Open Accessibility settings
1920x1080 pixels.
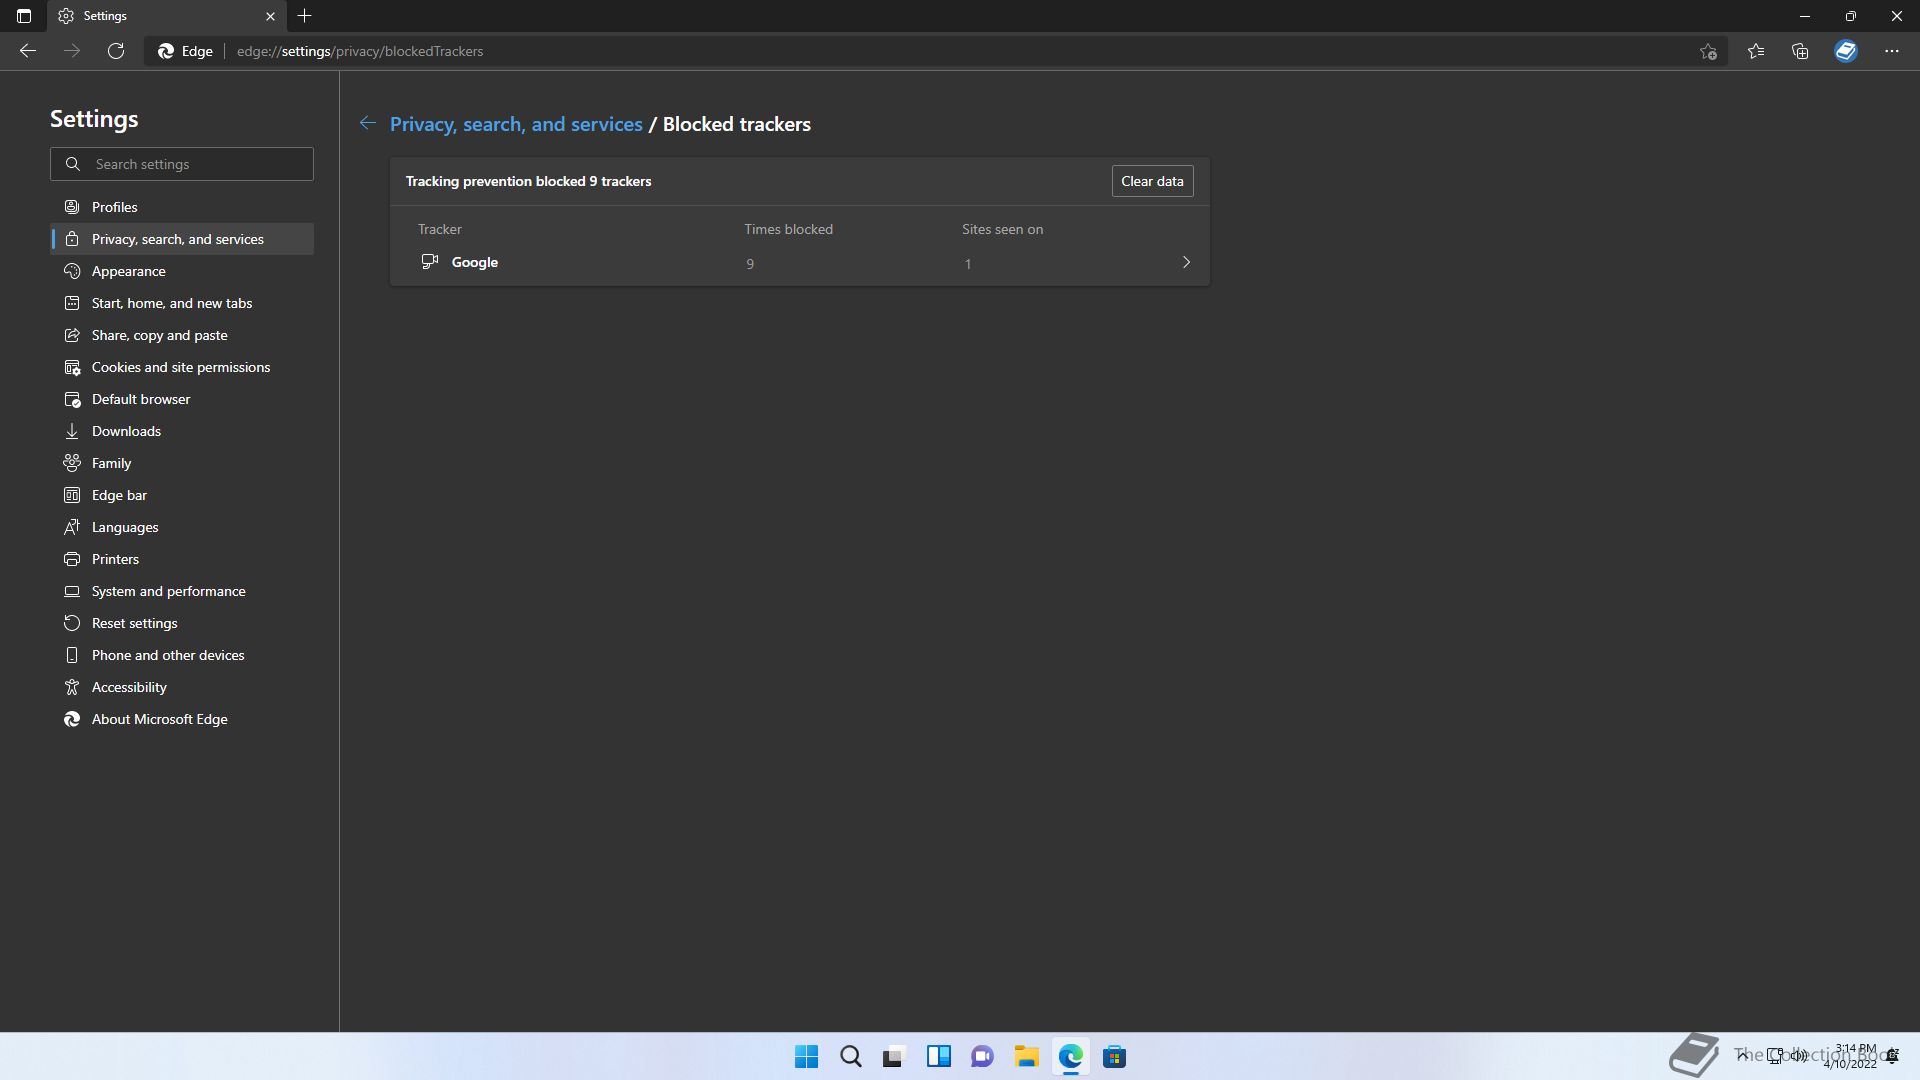(x=182, y=687)
